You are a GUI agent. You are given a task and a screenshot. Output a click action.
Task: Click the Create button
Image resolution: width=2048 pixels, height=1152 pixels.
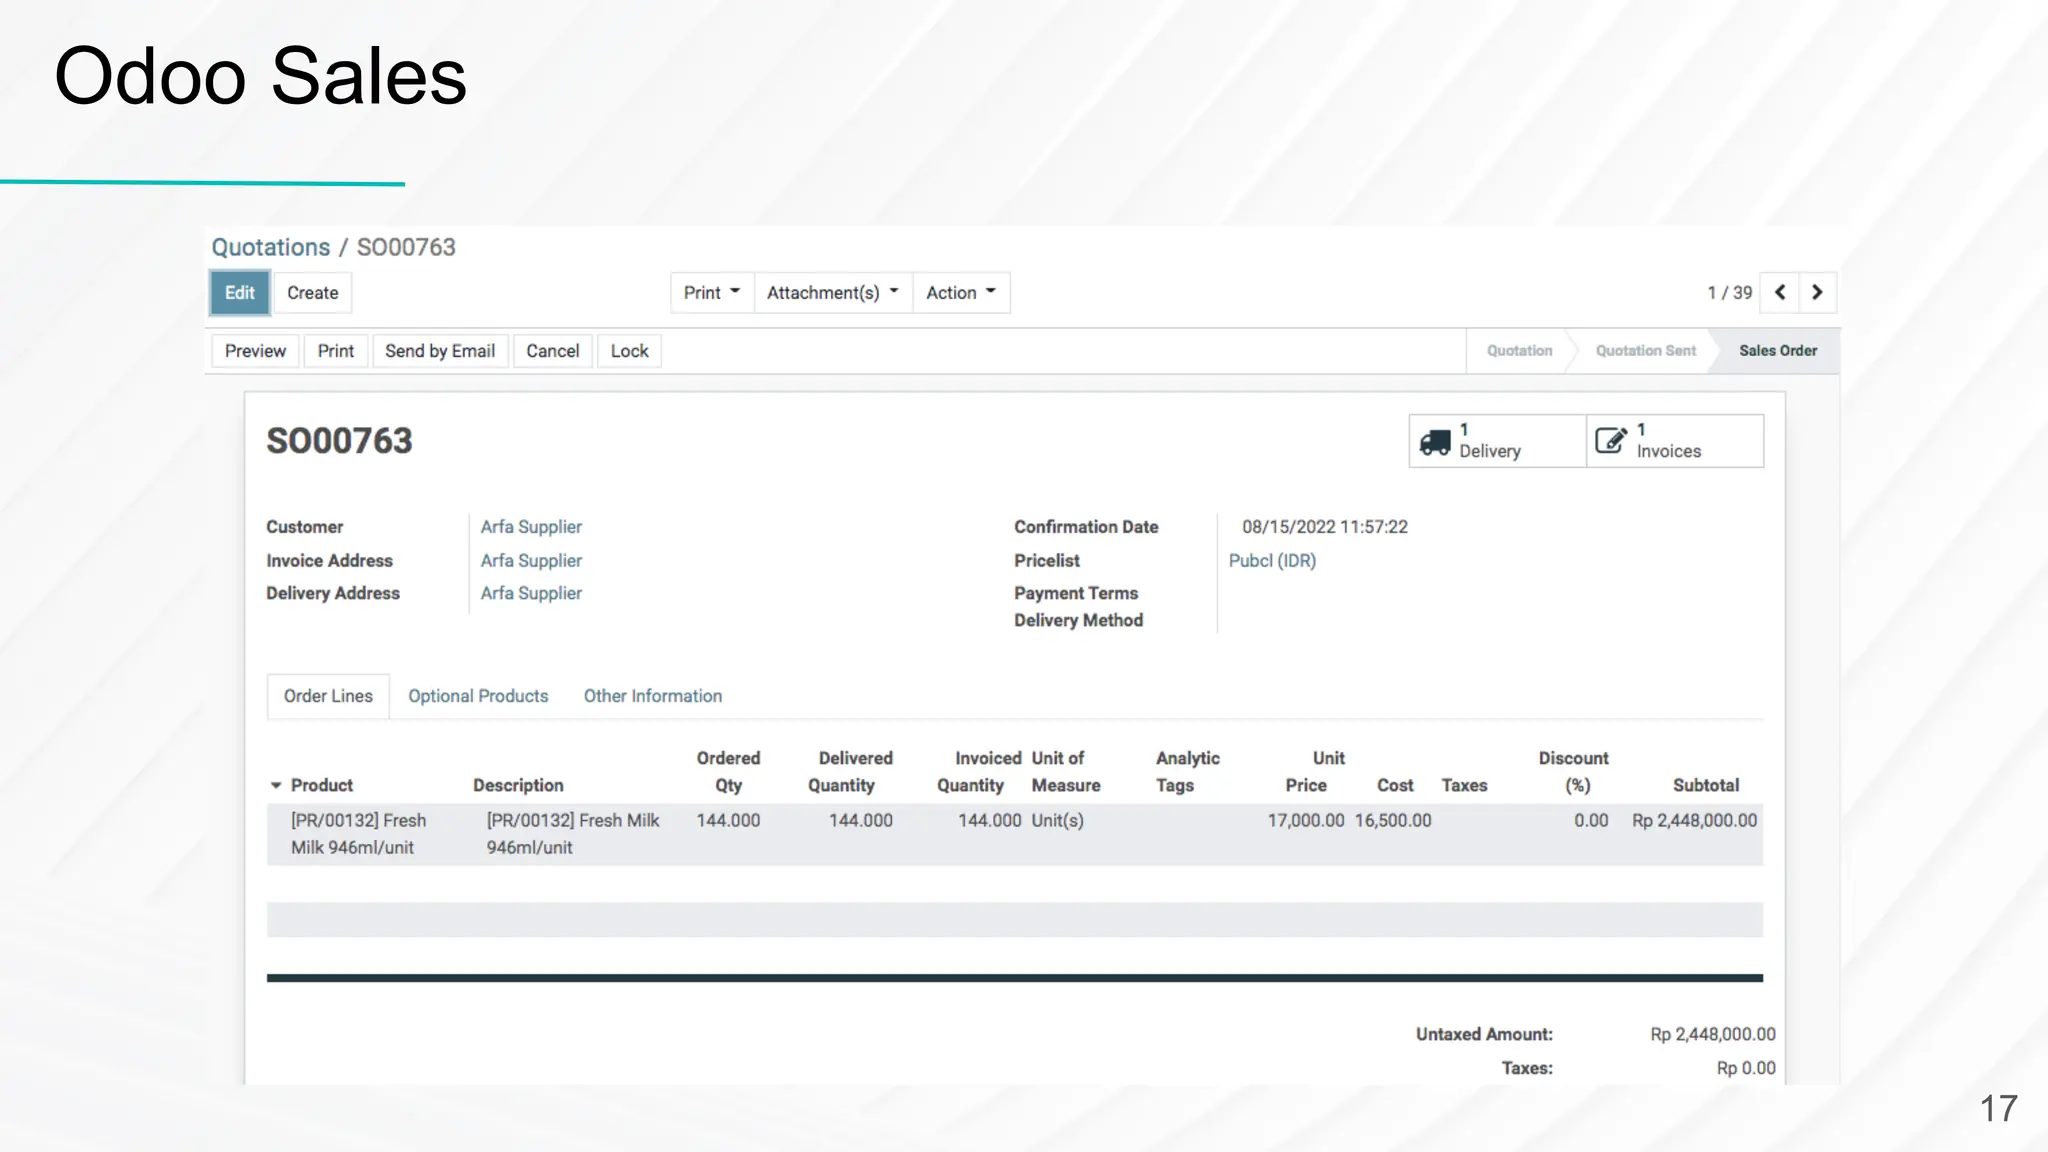click(312, 293)
